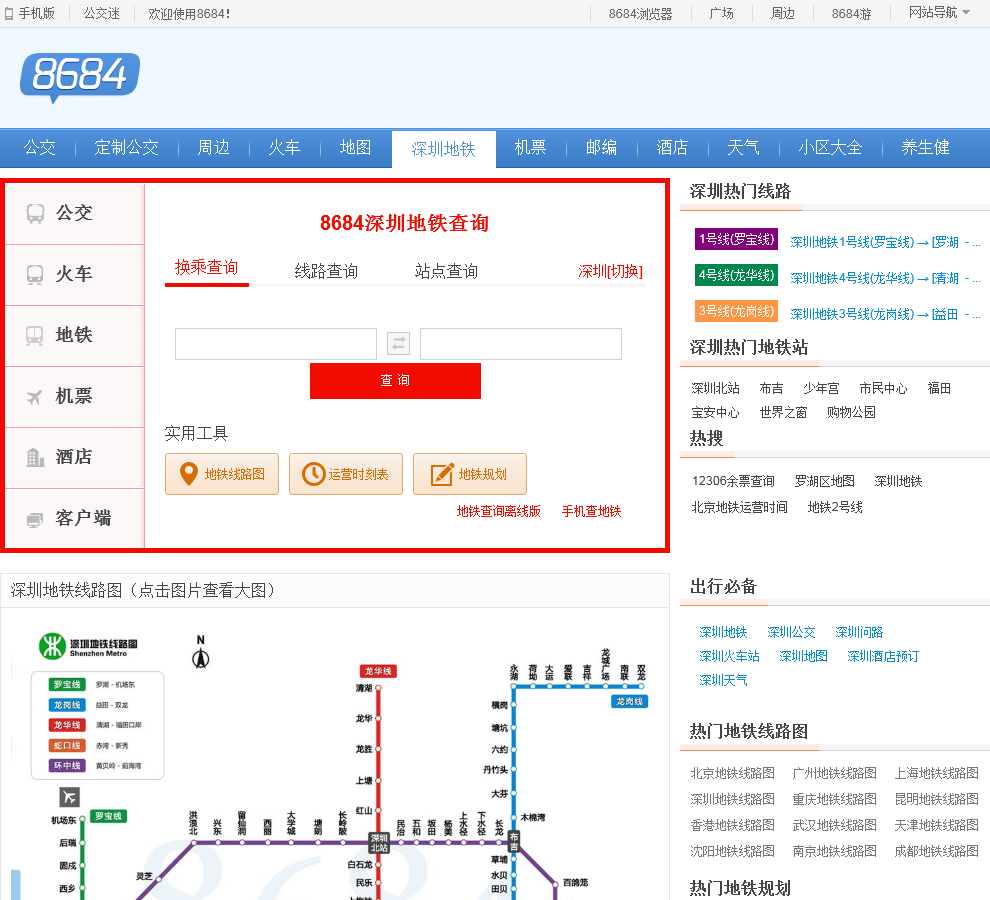Open the 天气 nav tab
990x900 pixels.
tap(743, 148)
